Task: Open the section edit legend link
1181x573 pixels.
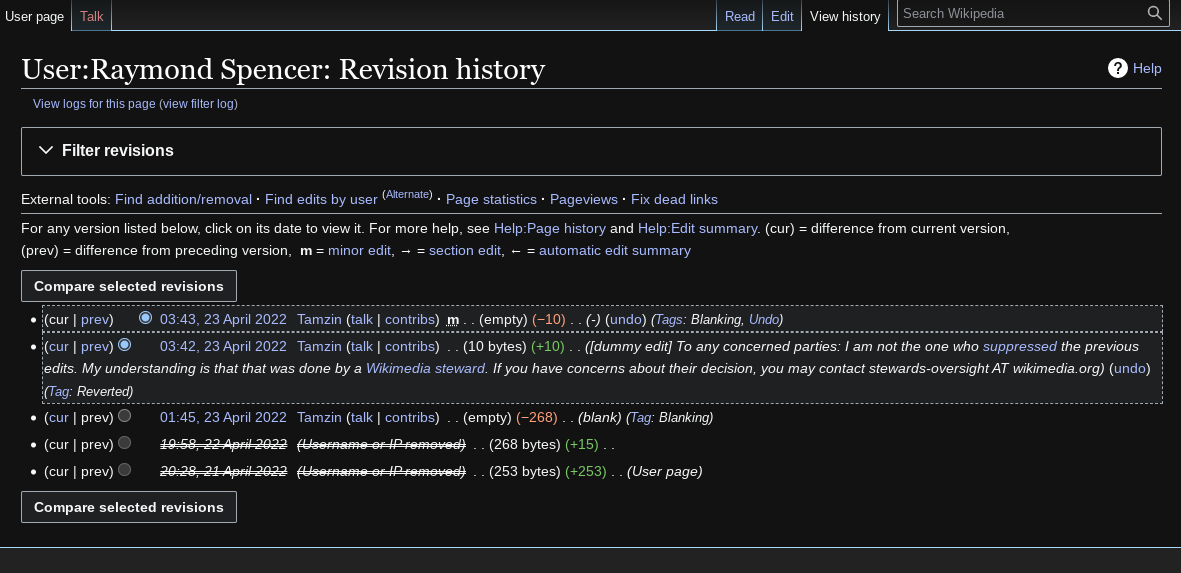Action: 465,251
